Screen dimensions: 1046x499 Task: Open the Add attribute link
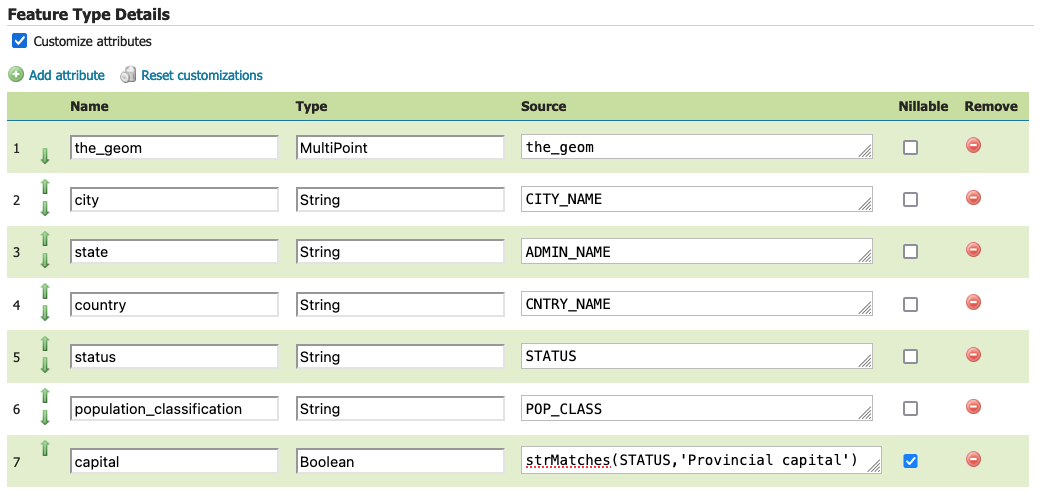coord(67,75)
